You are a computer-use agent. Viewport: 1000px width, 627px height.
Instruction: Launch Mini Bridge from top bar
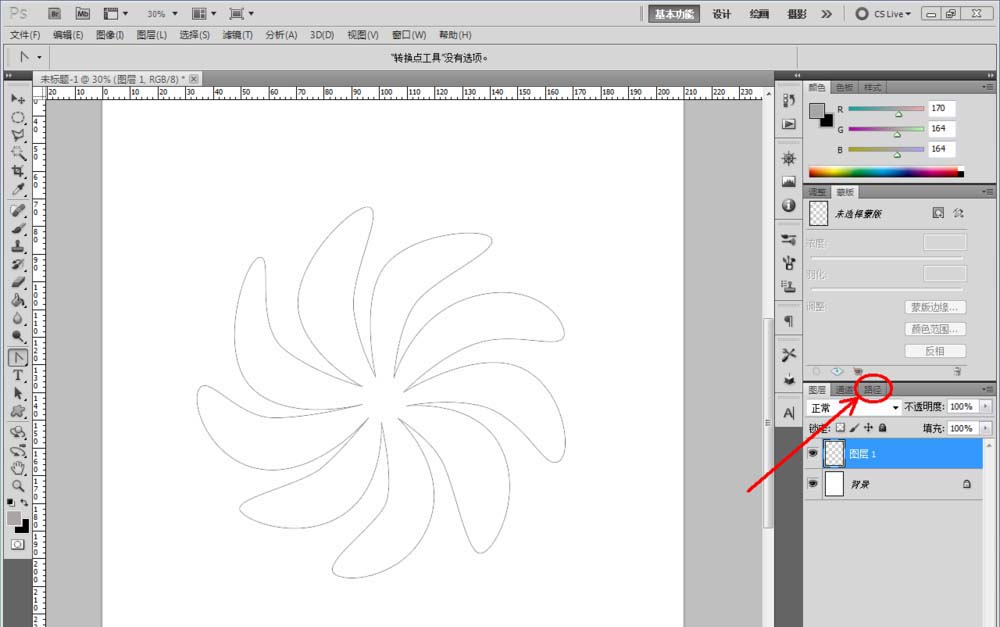click(83, 13)
